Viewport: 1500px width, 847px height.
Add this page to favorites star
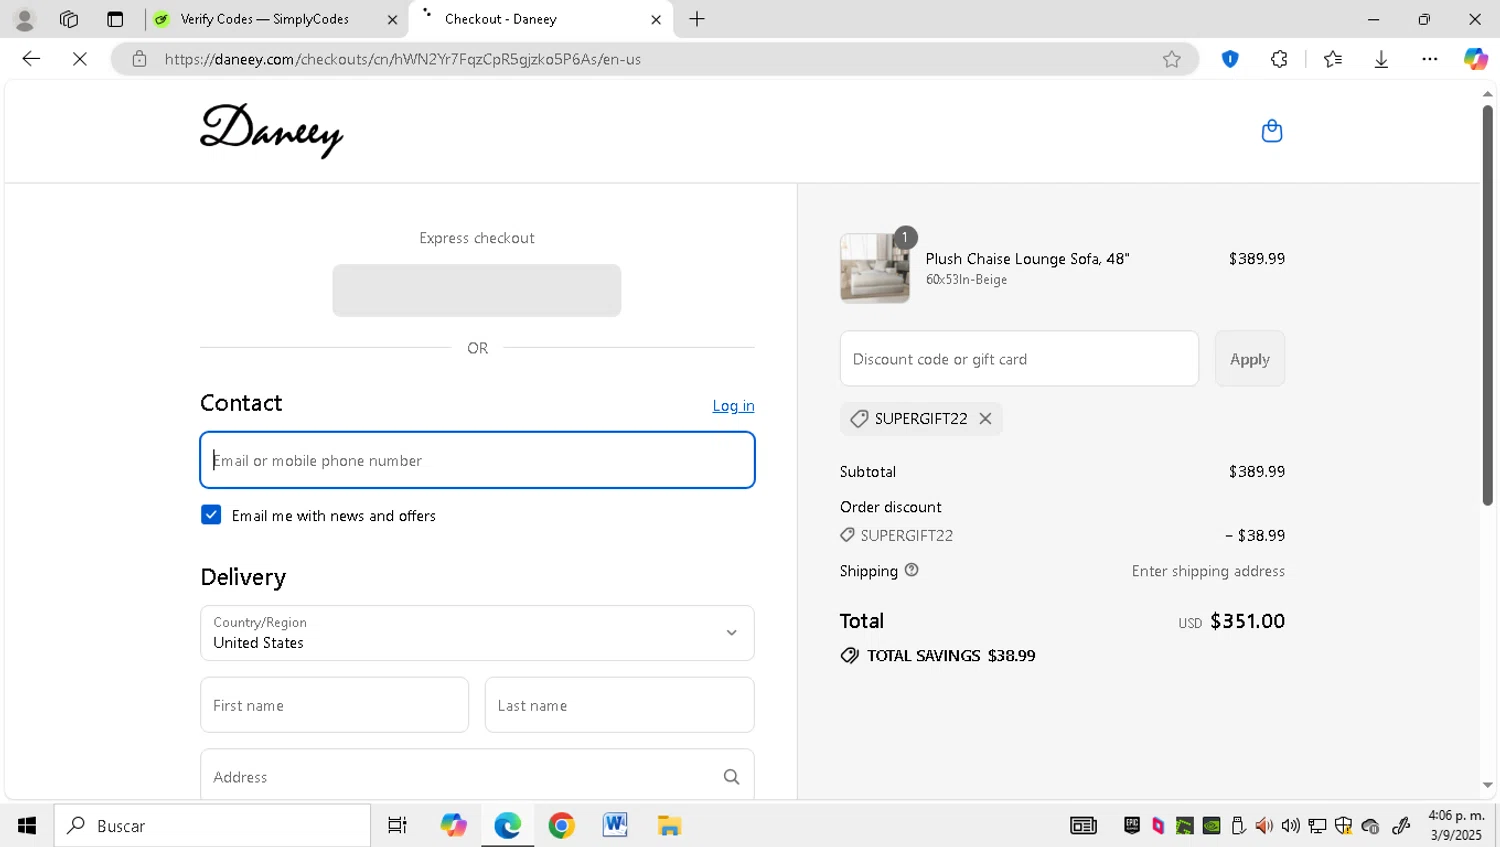click(1172, 59)
